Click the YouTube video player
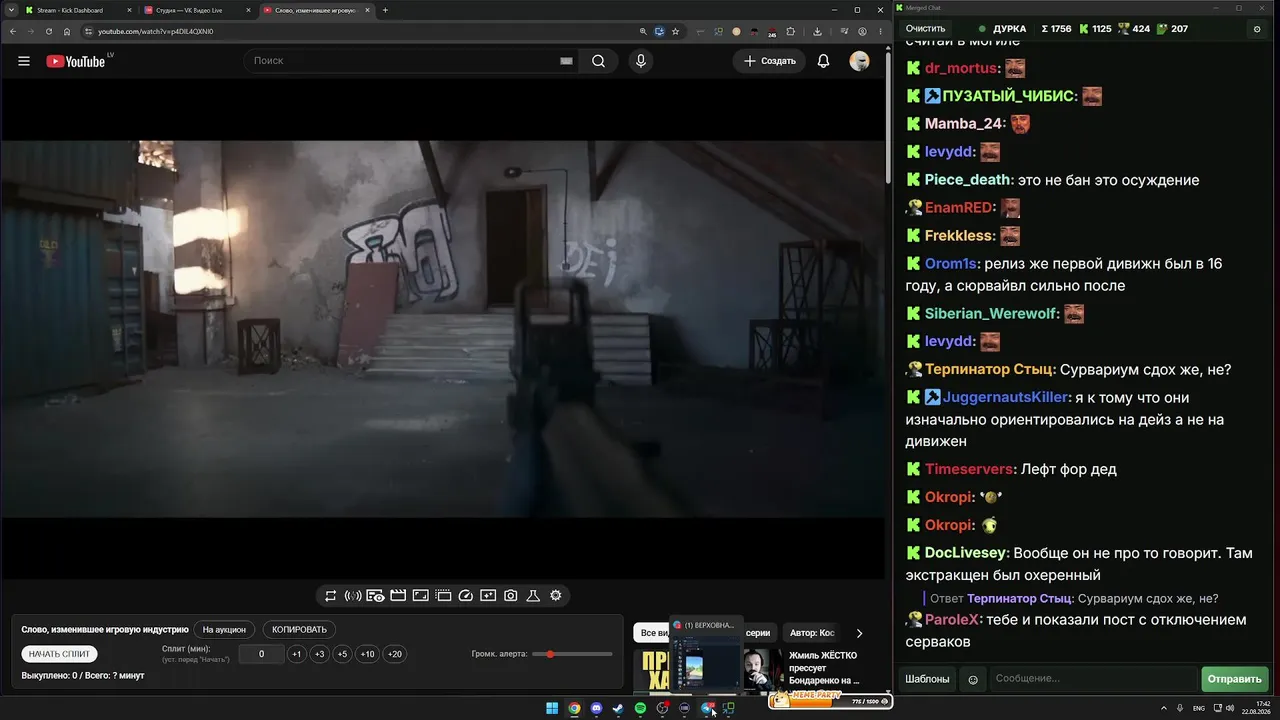 443,328
